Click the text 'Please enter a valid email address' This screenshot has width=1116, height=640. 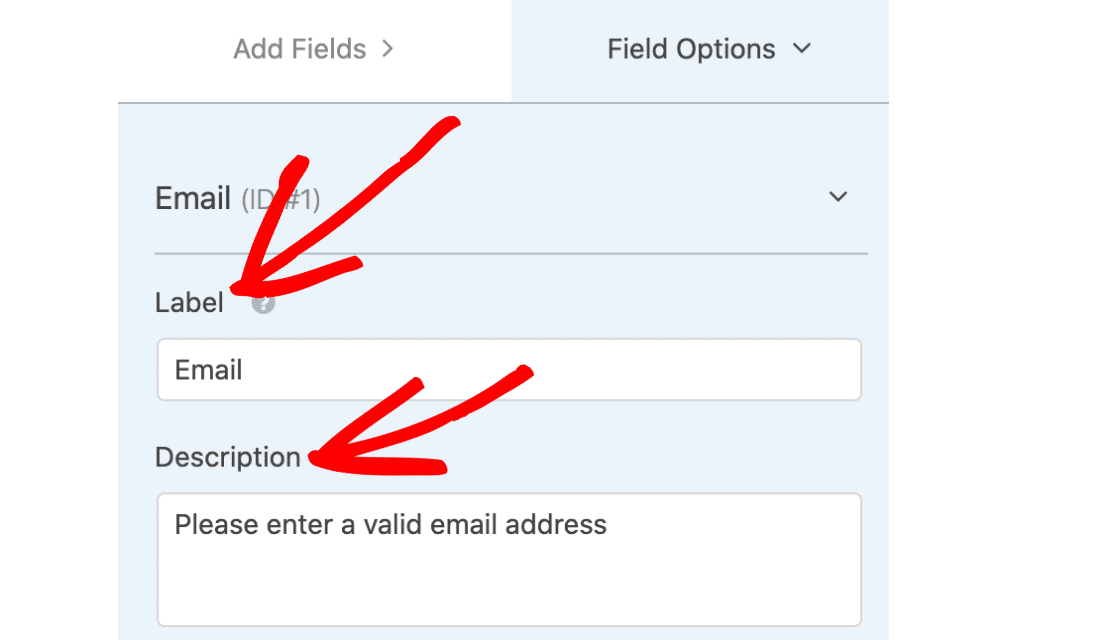pyautogui.click(x=390, y=524)
